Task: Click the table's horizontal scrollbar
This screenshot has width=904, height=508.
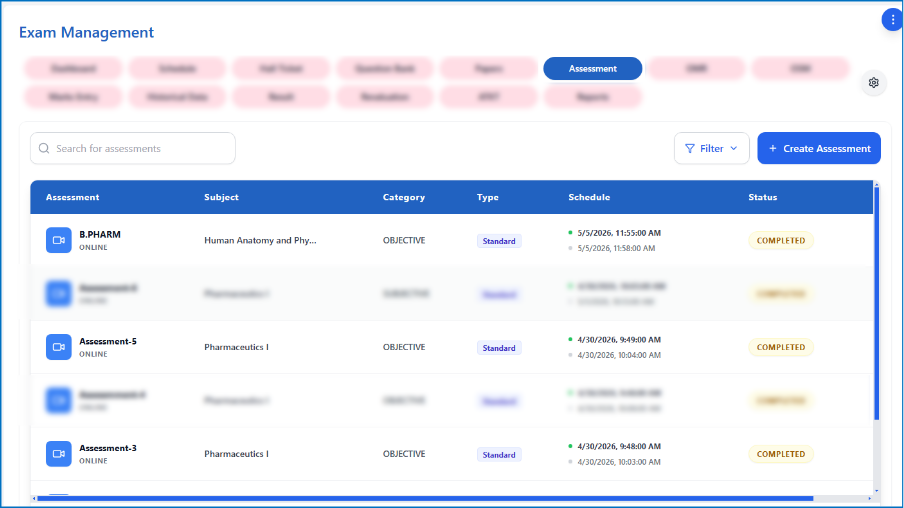Action: point(425,498)
